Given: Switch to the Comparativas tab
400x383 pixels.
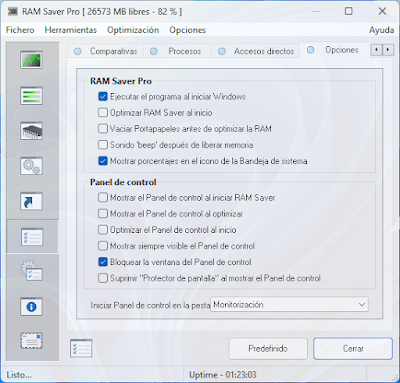Looking at the screenshot, I should pyautogui.click(x=106, y=51).
